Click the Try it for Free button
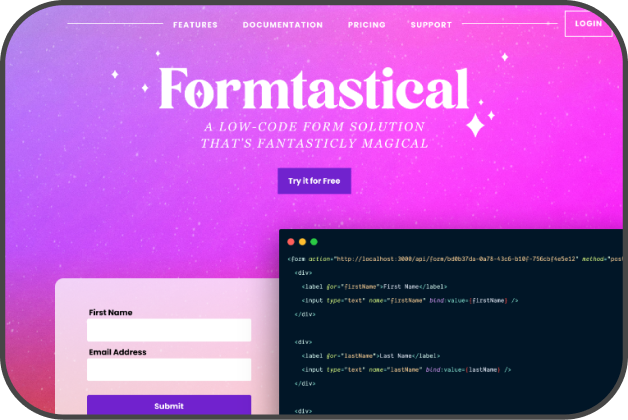628x420 pixels. [314, 181]
